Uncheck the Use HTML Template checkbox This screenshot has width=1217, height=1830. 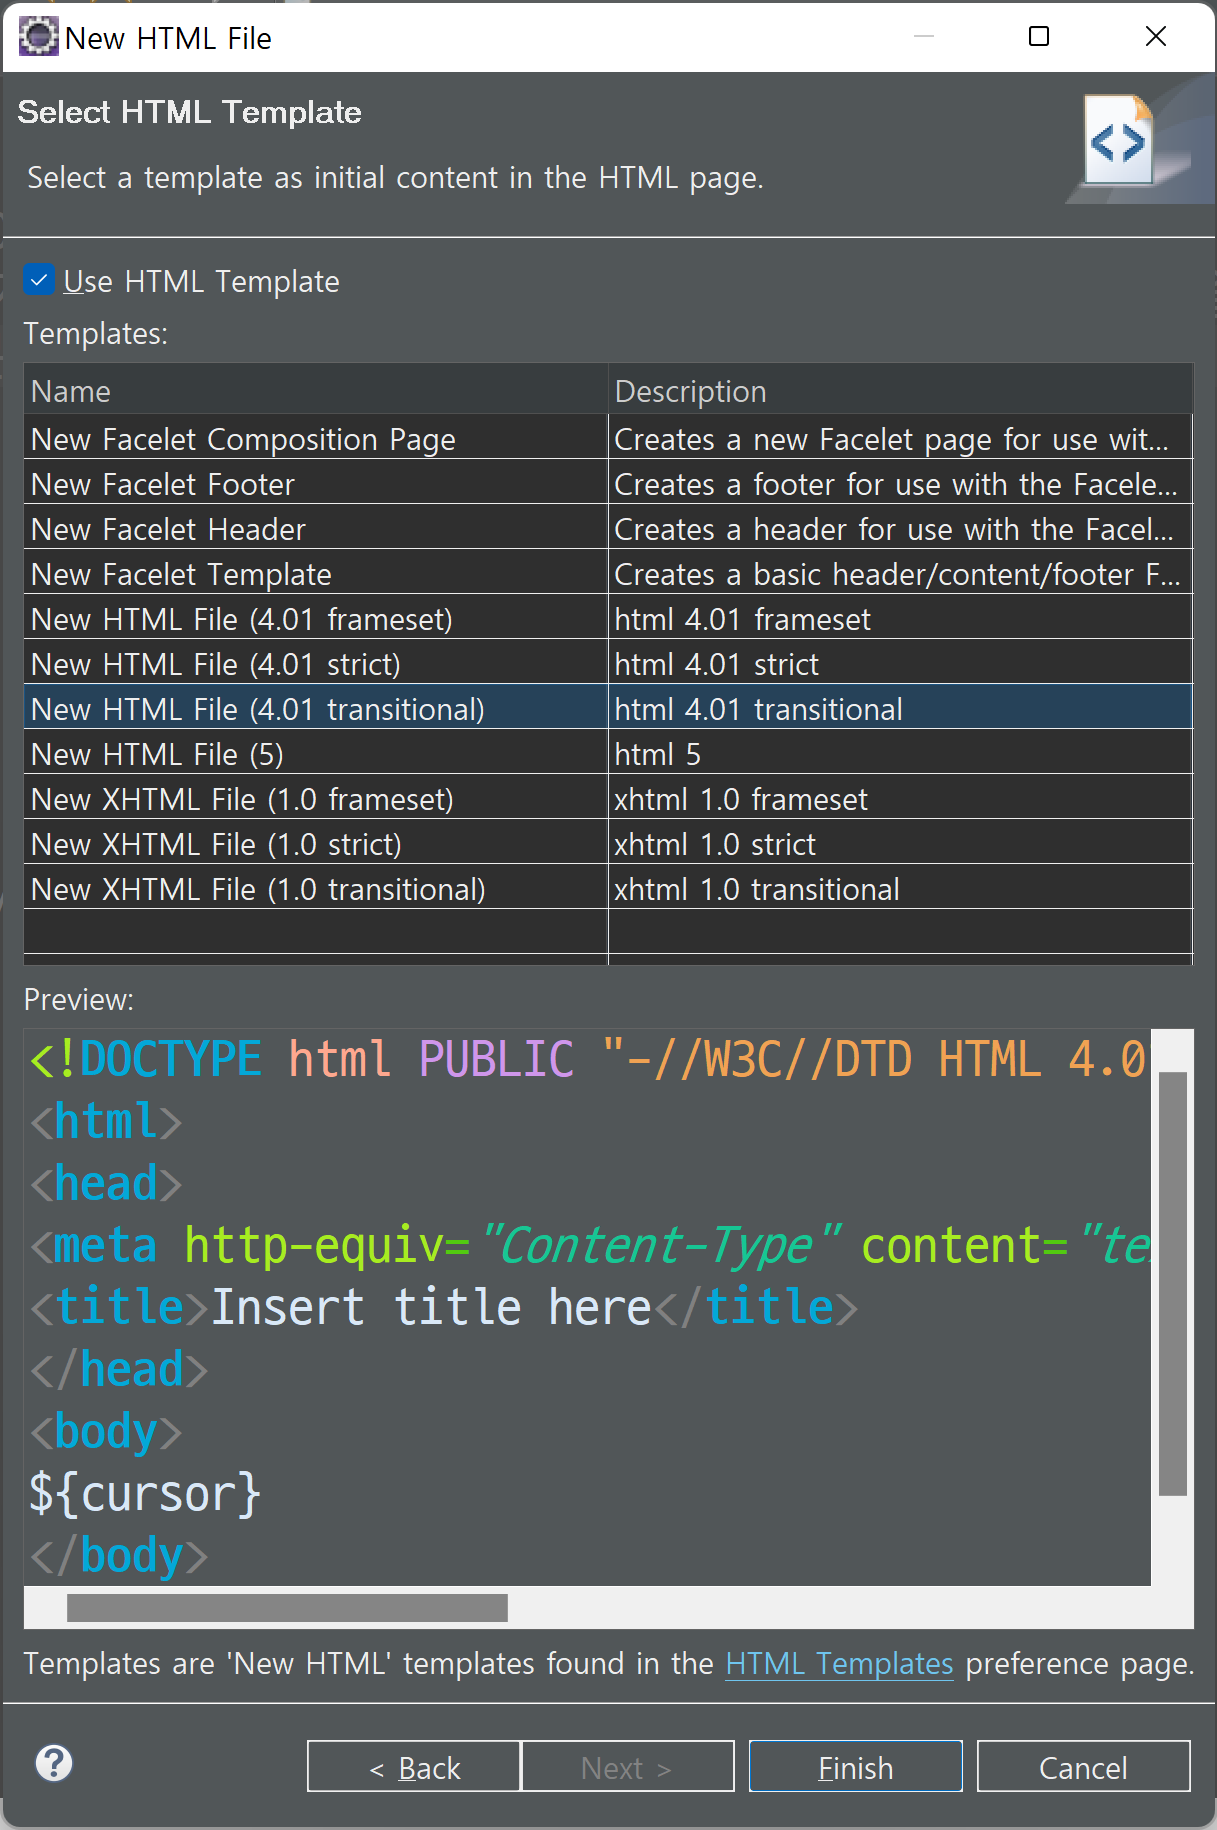click(39, 280)
